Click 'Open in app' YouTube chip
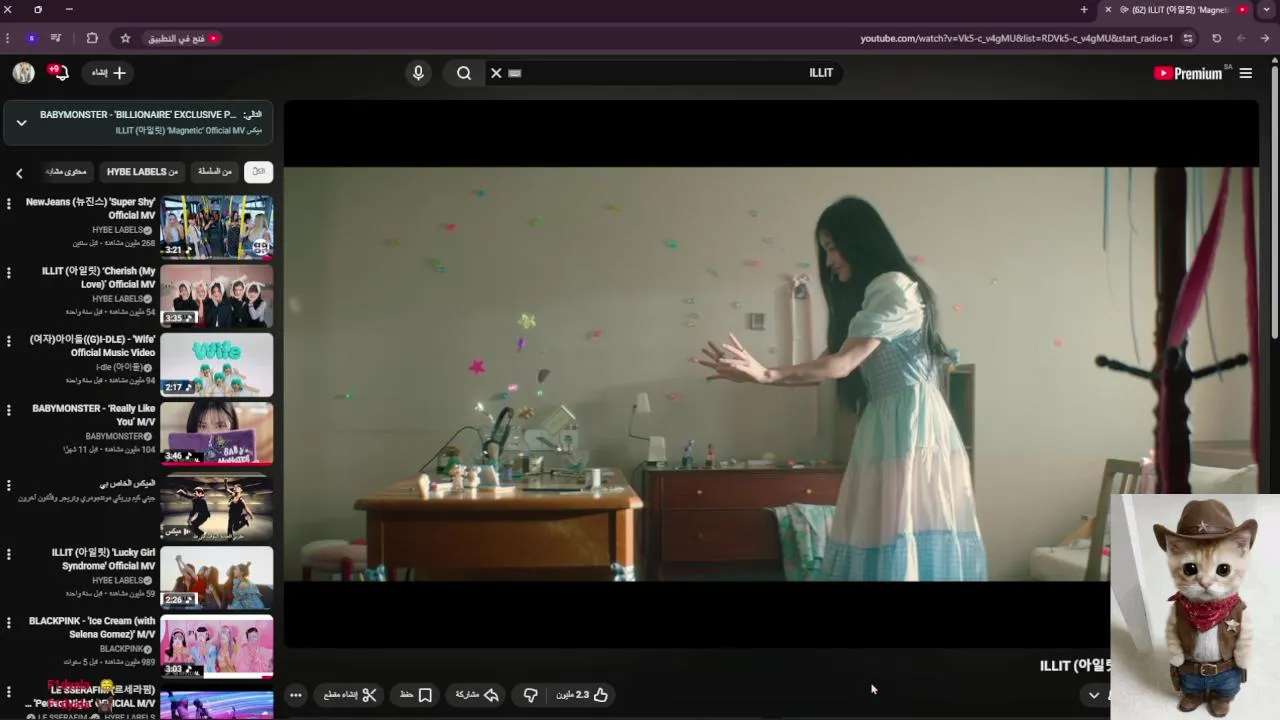 [x=183, y=38]
